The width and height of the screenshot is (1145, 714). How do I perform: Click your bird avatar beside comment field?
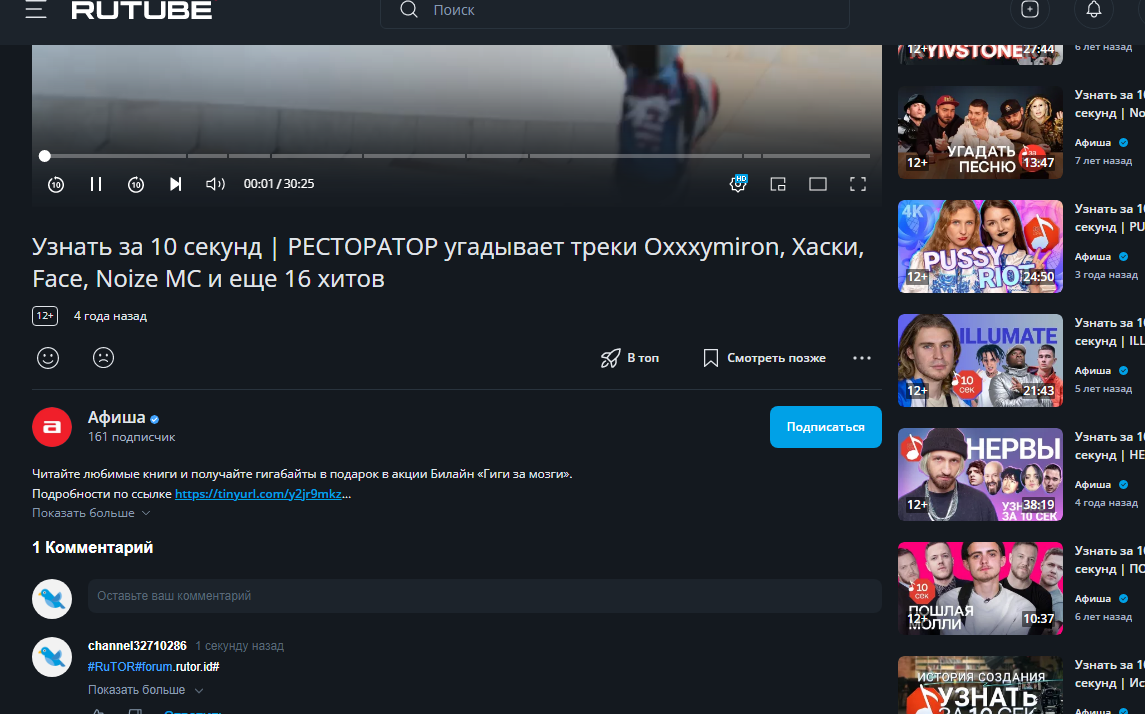coord(52,599)
